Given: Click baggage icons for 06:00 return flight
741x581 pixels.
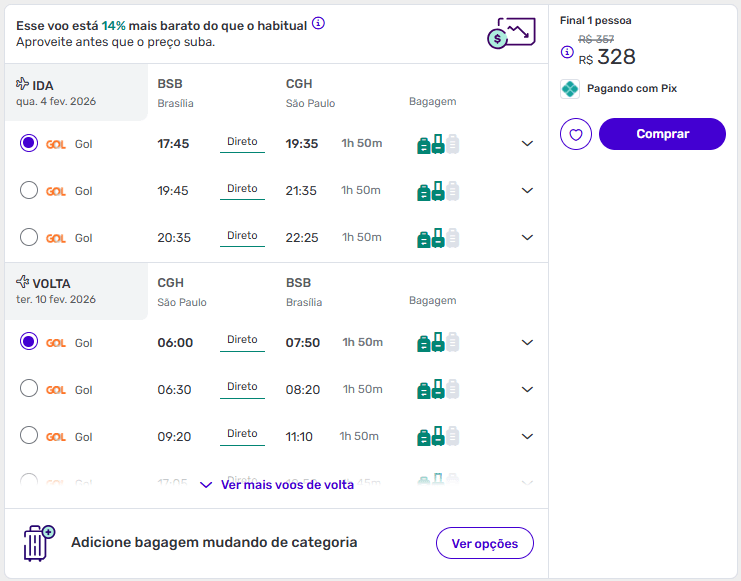Looking at the screenshot, I should click(438, 343).
